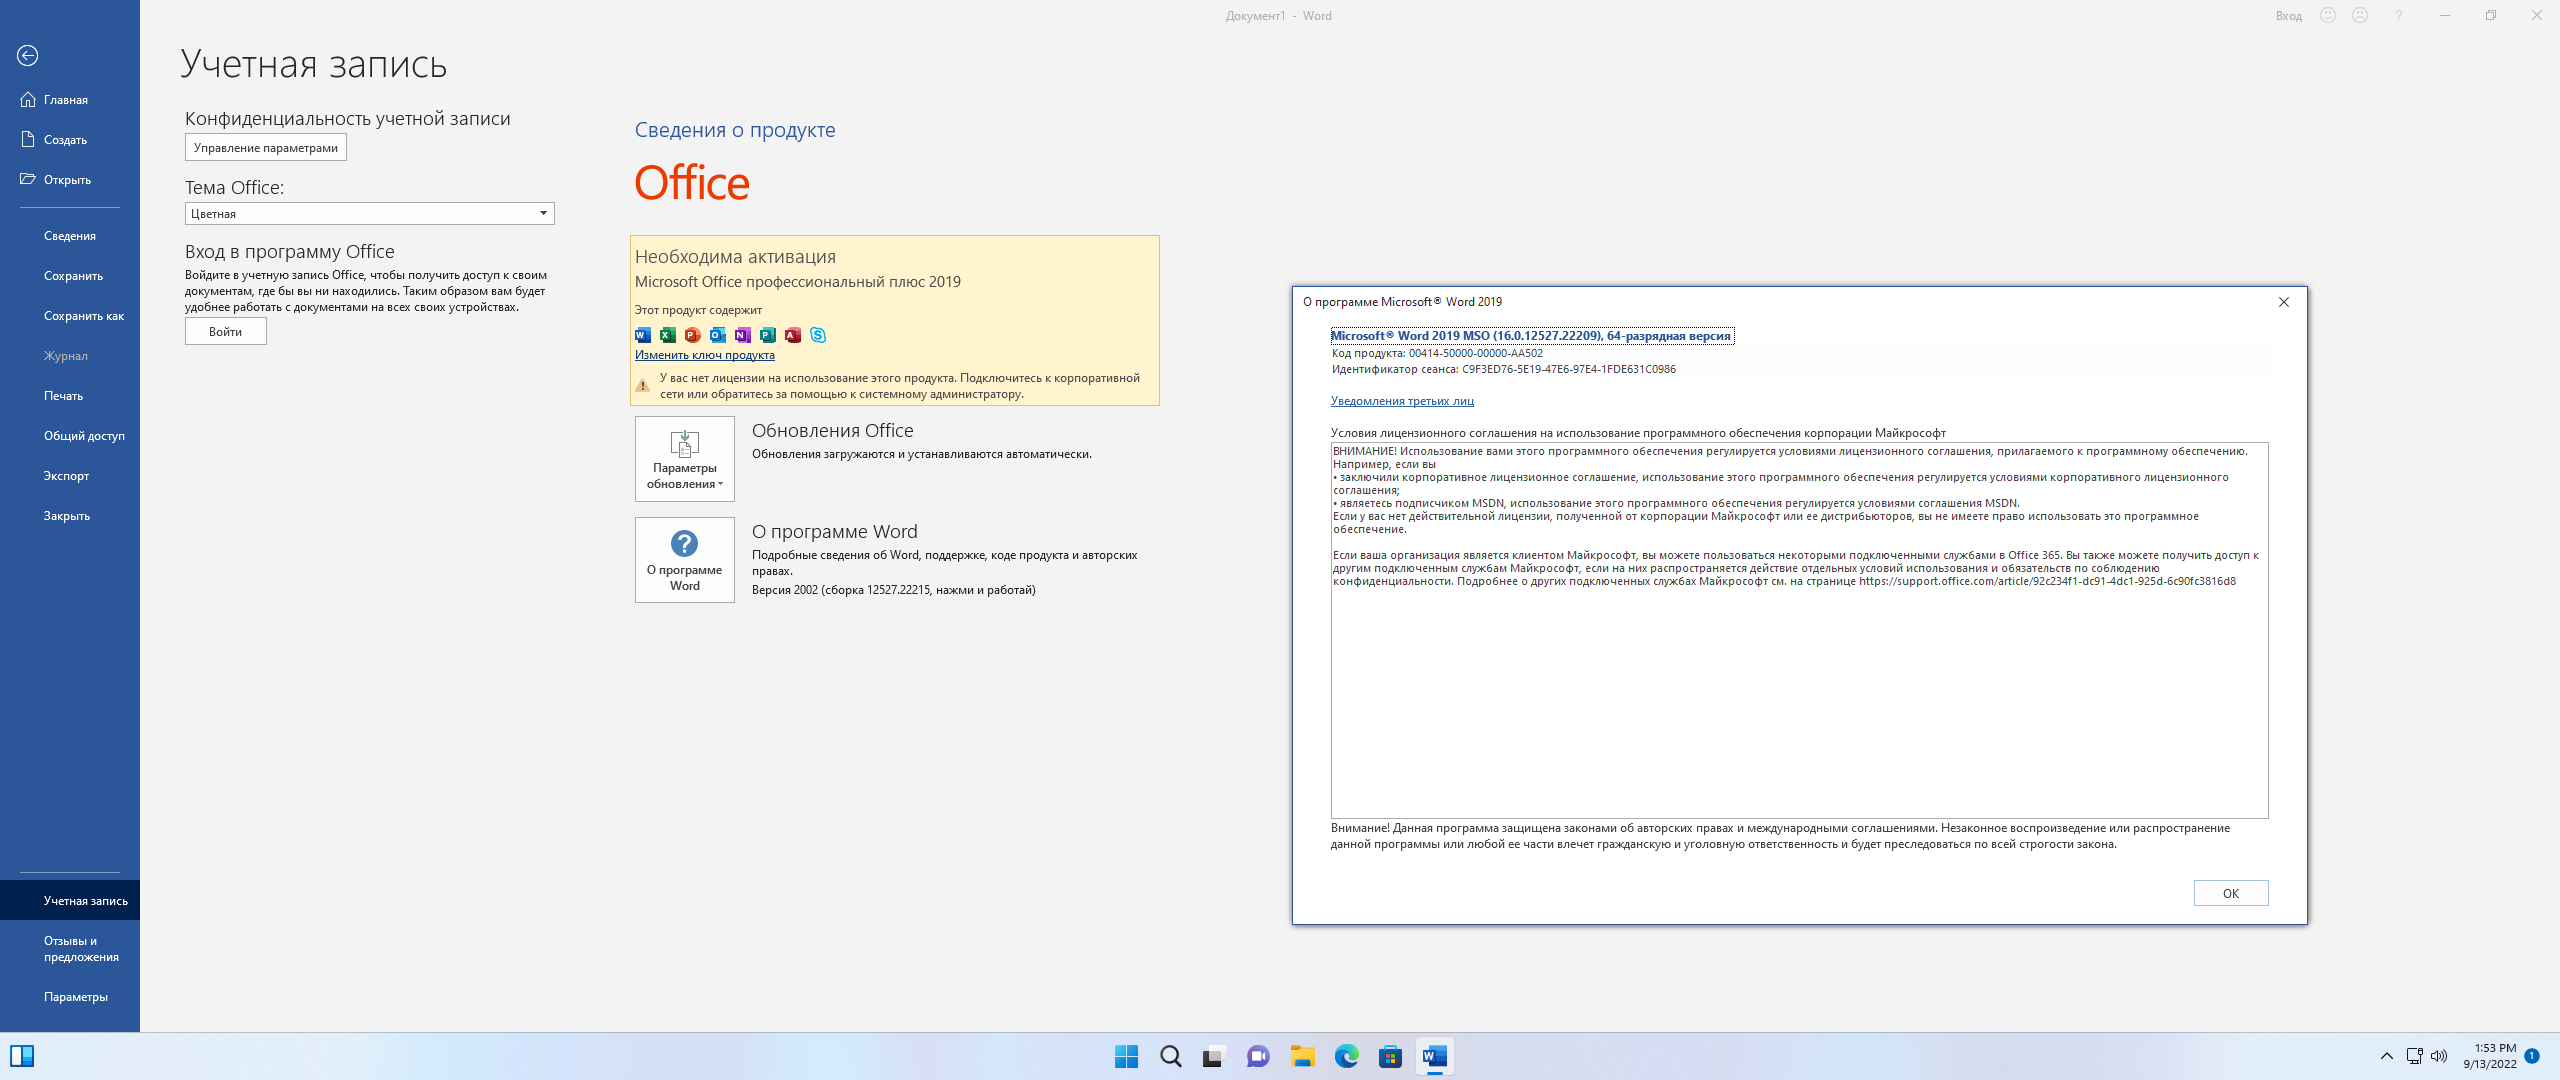
Task: Go back using the arrow icon
Action: [28, 56]
